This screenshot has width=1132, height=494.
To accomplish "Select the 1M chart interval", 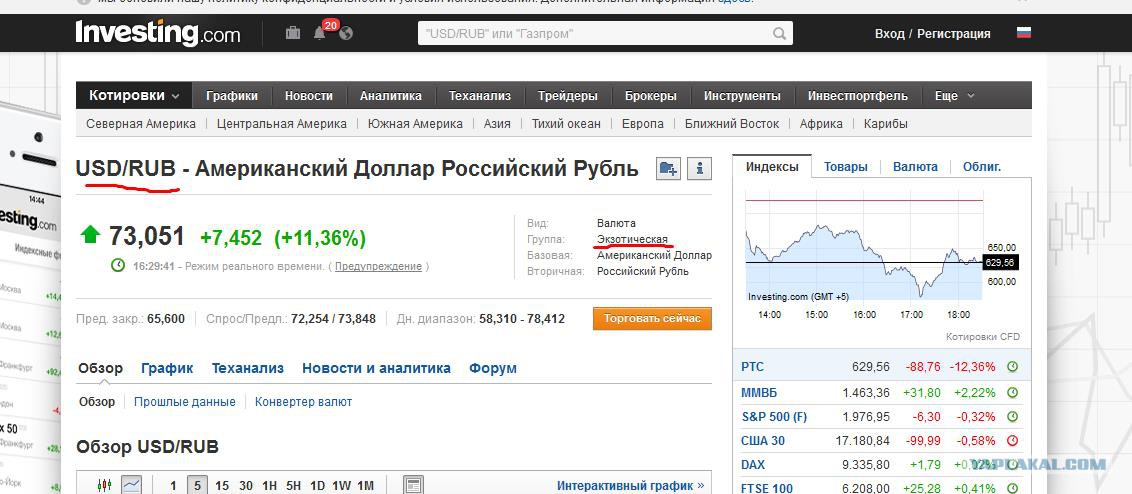I will [365, 485].
